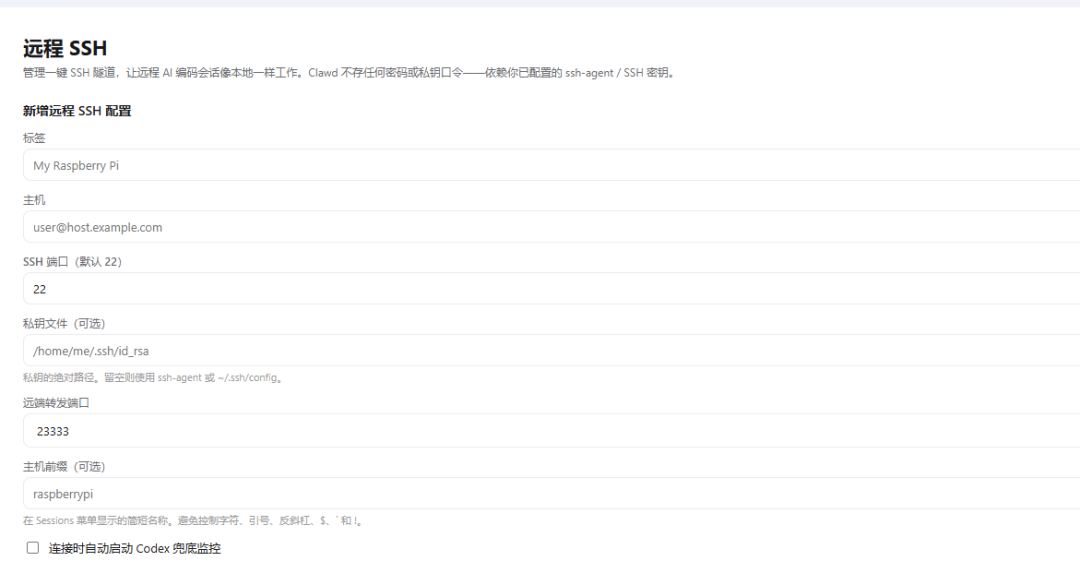1080x585 pixels.
Task: Click the 连接时自动启动 Codex 兜底监控 label text
Action: (134, 548)
